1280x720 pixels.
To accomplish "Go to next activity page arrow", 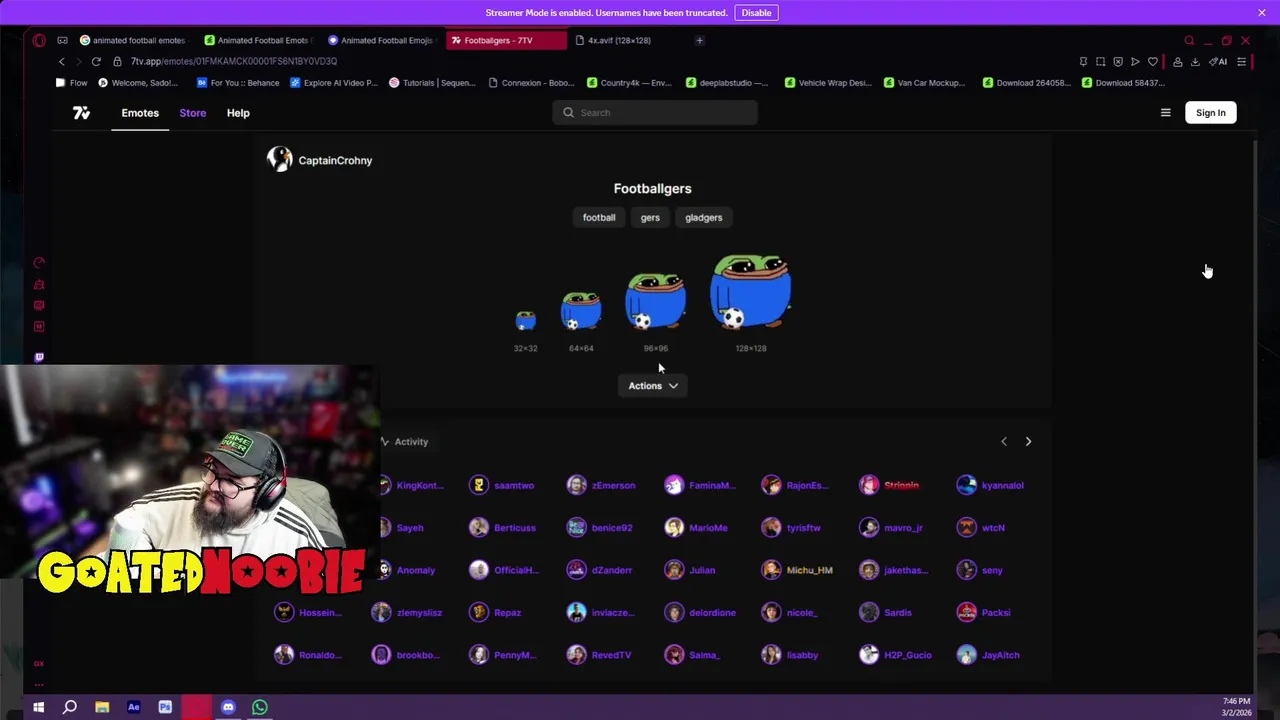I will pos(1028,441).
